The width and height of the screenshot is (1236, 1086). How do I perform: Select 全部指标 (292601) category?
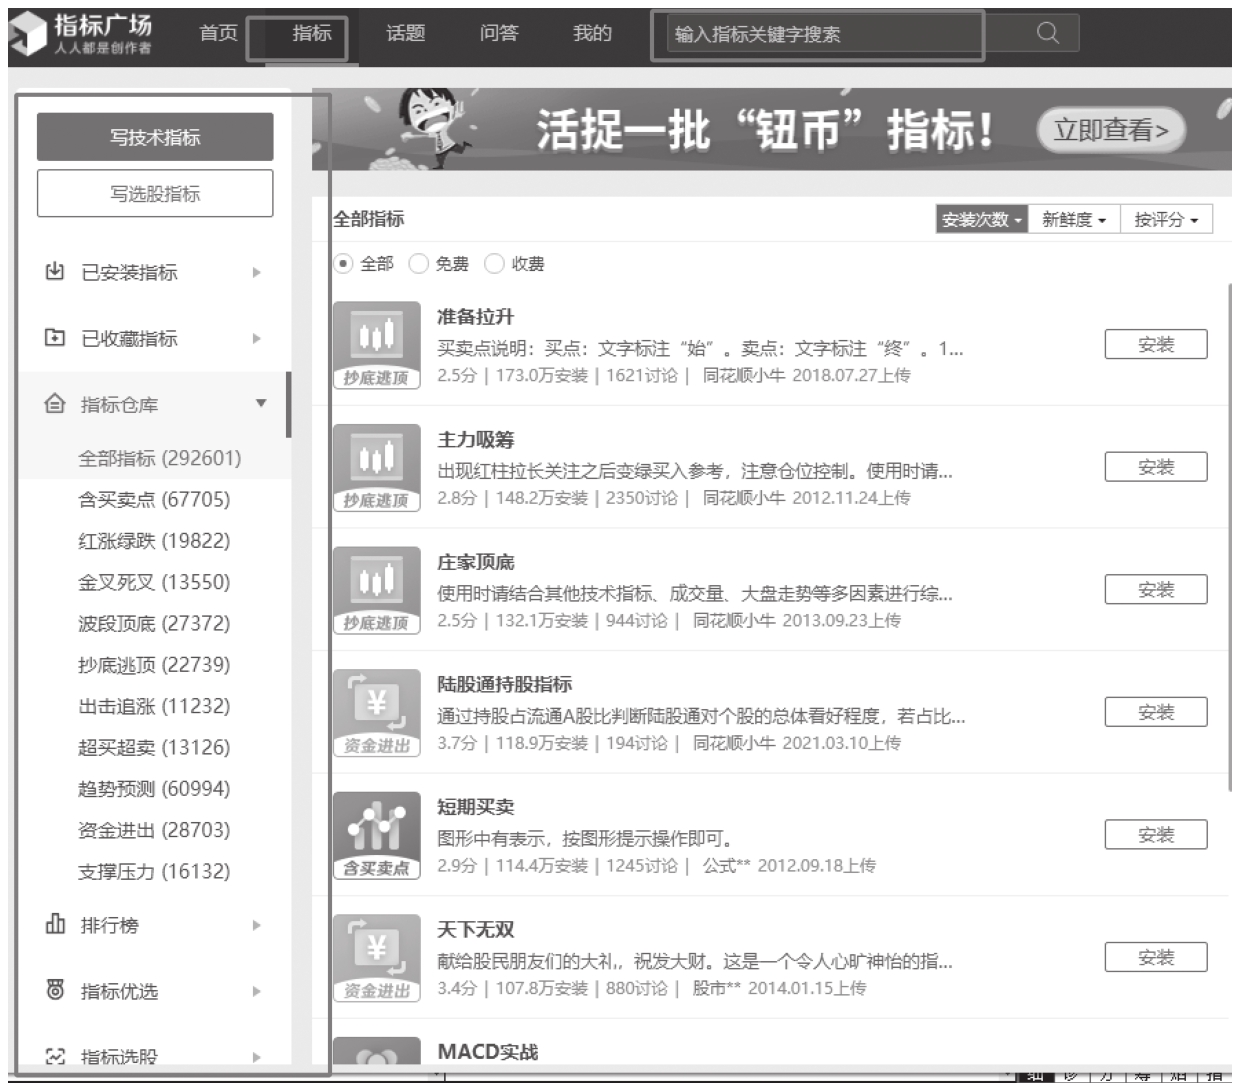pyautogui.click(x=160, y=458)
